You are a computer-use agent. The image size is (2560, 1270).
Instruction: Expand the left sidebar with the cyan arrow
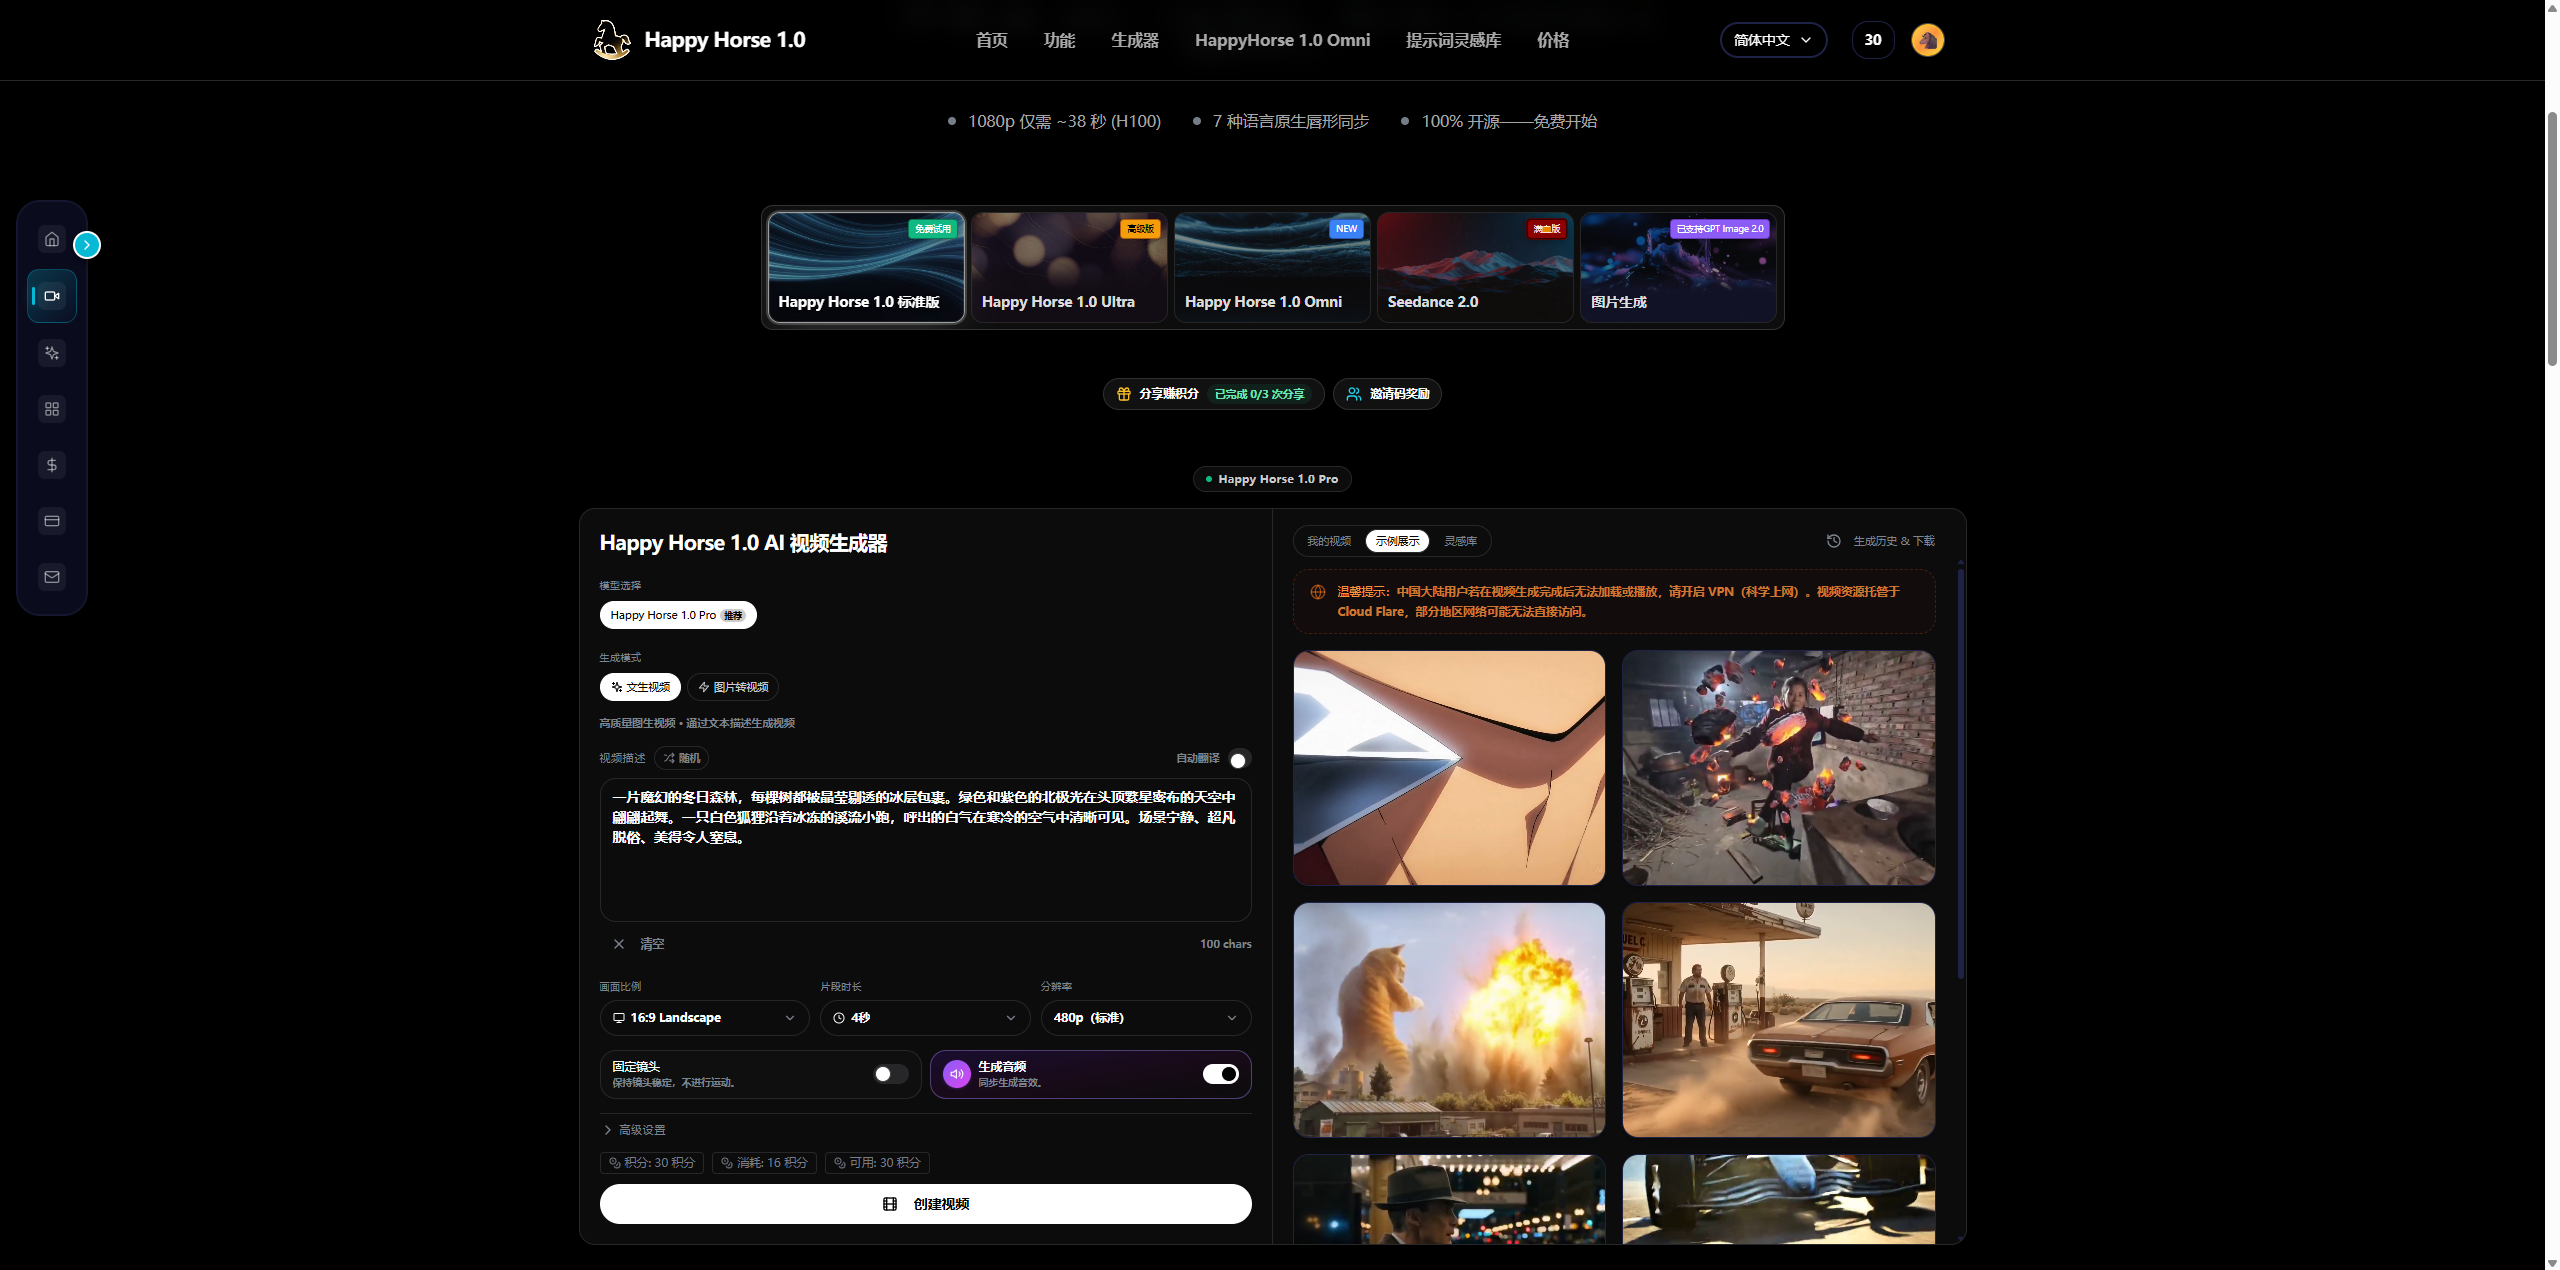[x=87, y=245]
